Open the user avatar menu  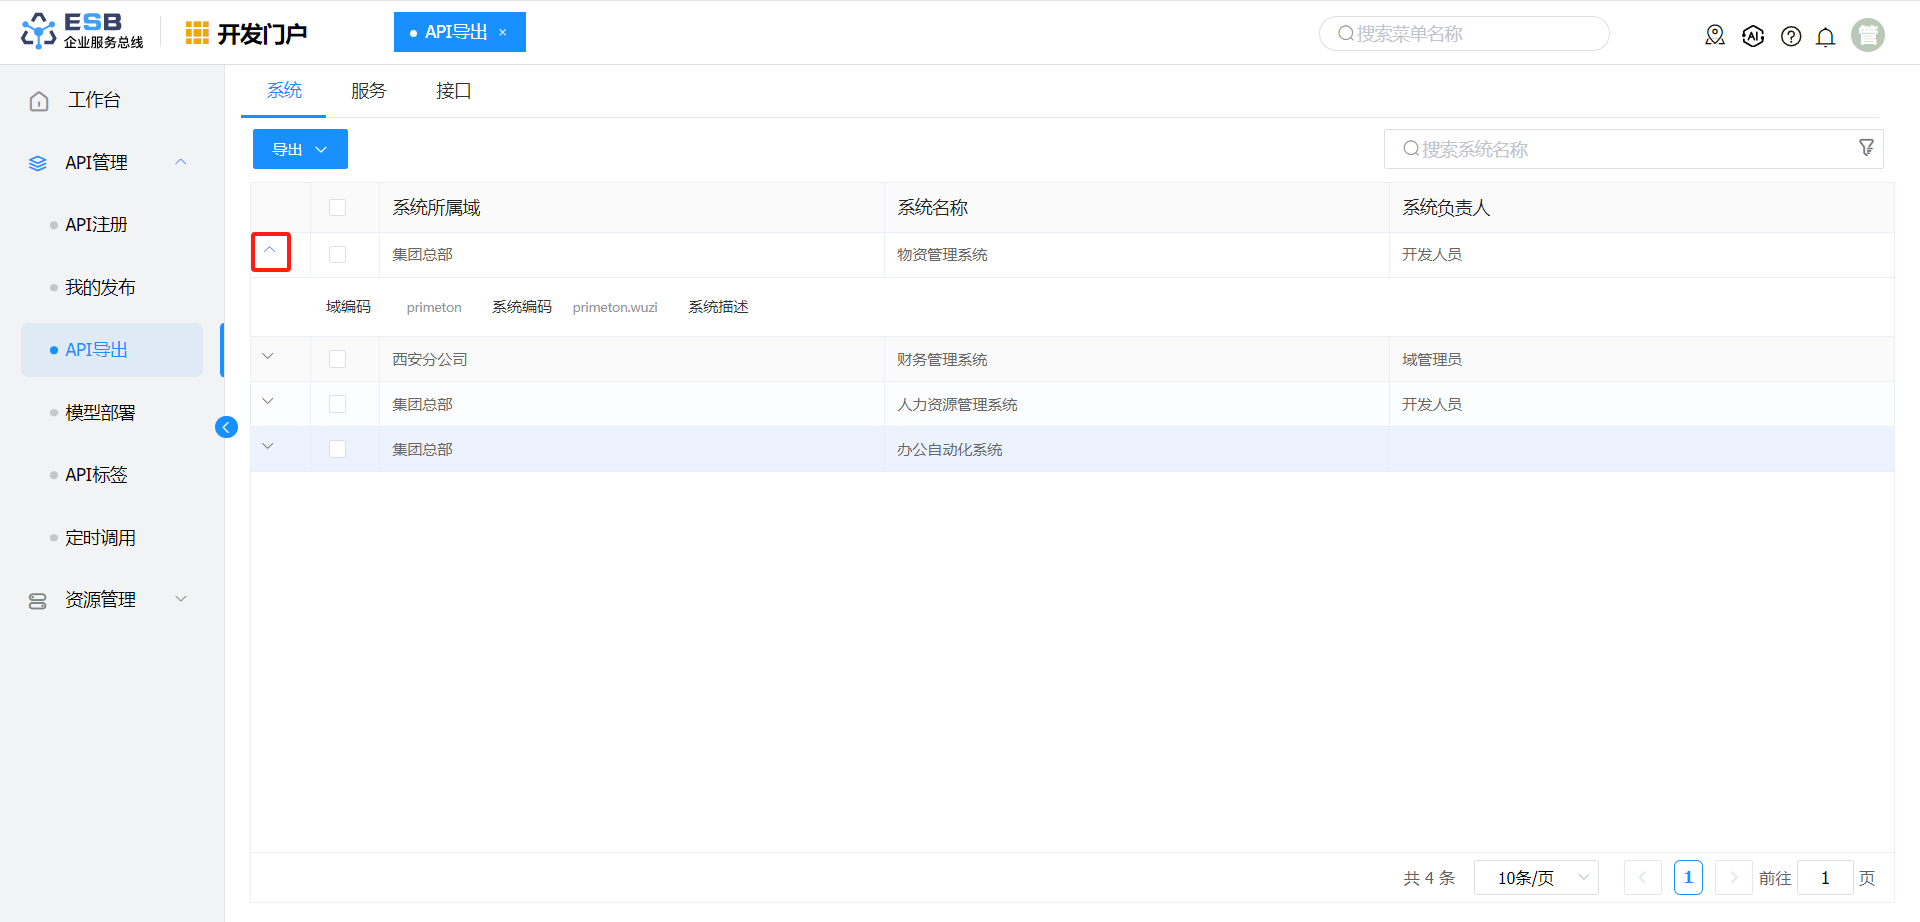1867,35
